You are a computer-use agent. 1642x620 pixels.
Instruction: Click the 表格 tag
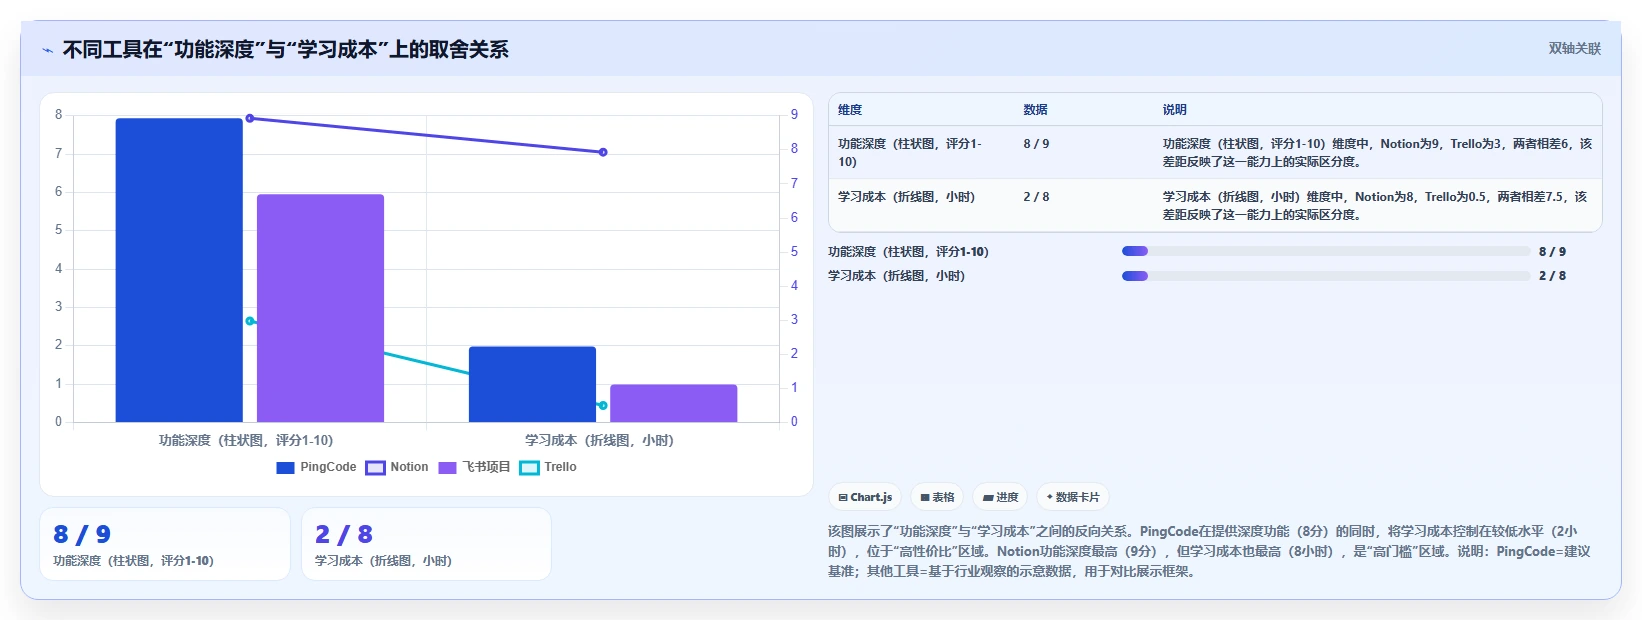point(937,497)
